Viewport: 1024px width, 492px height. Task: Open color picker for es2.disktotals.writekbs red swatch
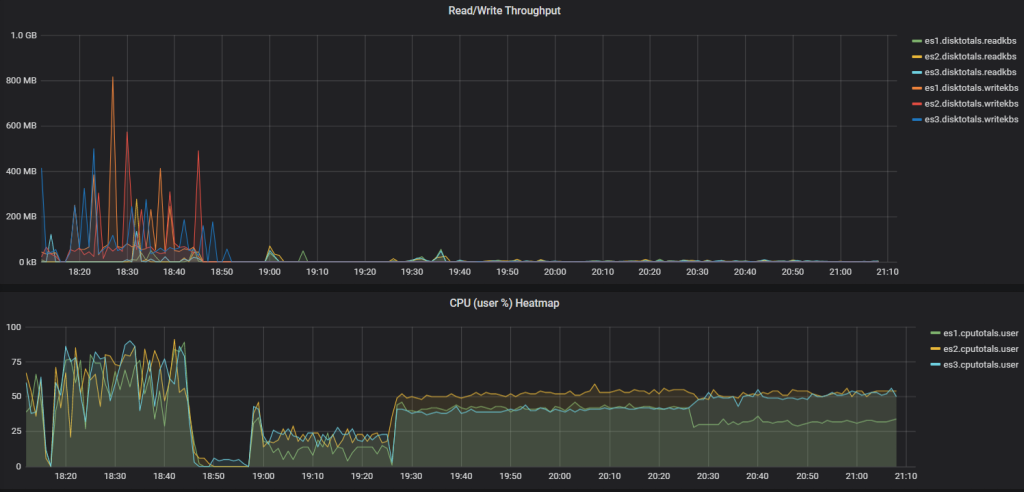(x=916, y=104)
